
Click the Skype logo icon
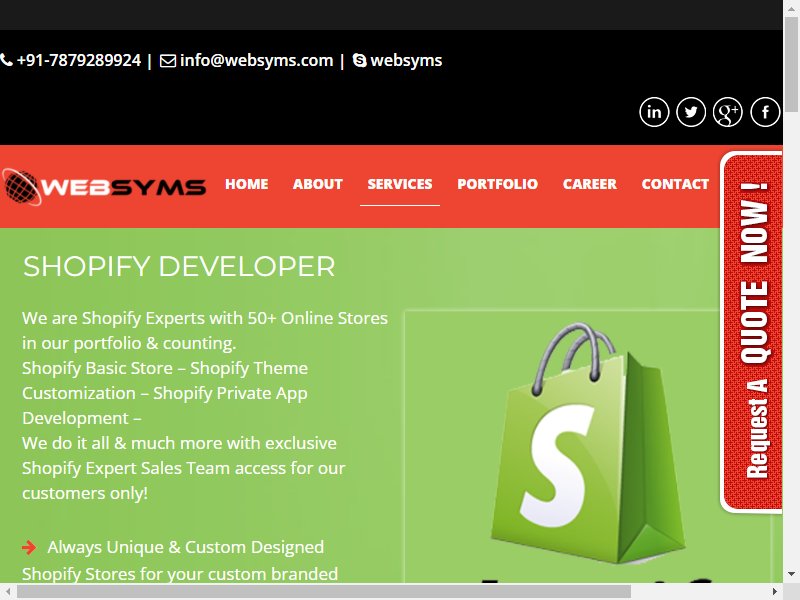pyautogui.click(x=360, y=60)
